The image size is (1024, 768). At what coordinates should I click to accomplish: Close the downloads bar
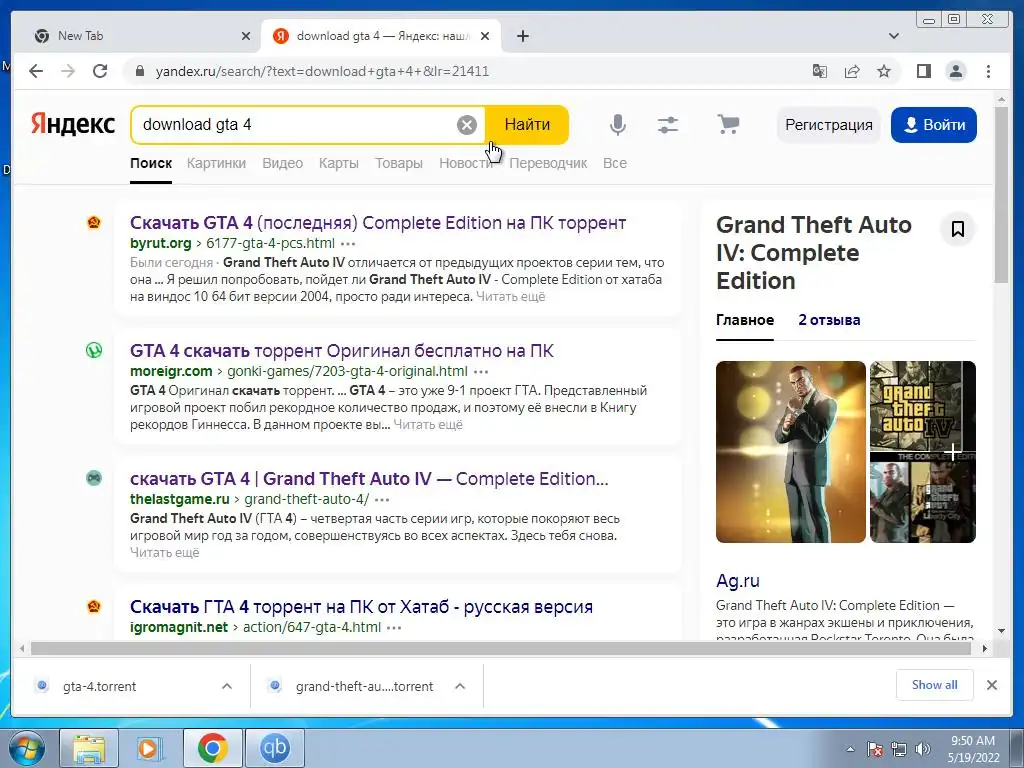(x=991, y=685)
